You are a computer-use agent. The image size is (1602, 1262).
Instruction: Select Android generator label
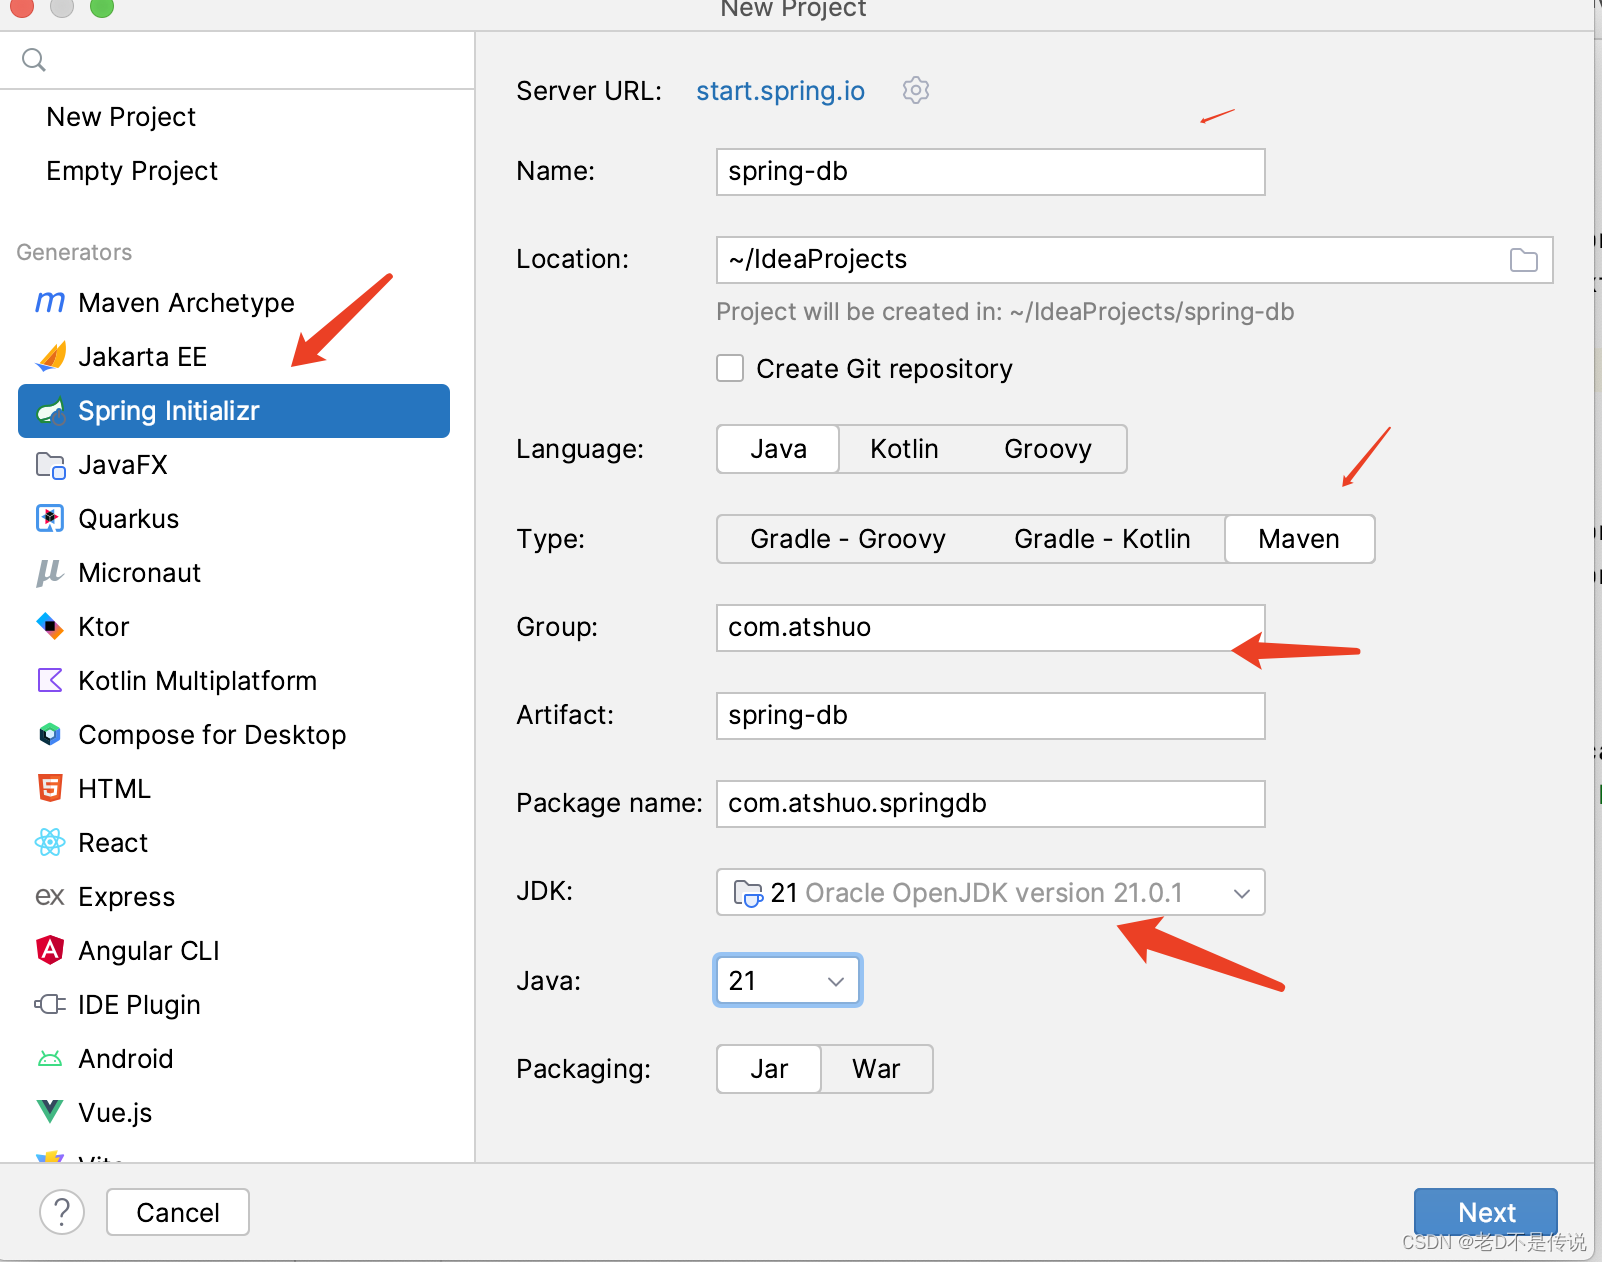click(x=126, y=1059)
